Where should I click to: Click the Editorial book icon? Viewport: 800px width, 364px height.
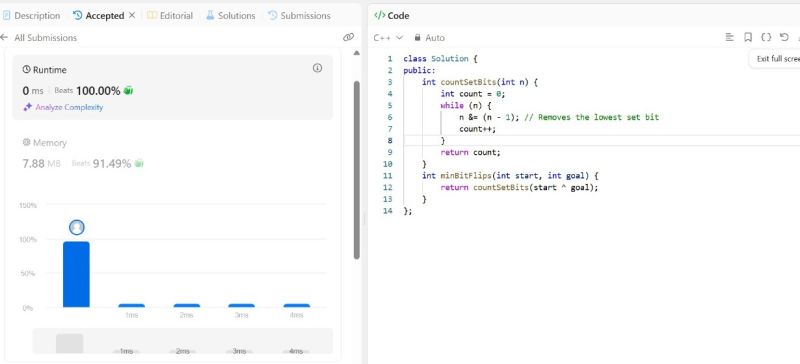click(x=152, y=15)
